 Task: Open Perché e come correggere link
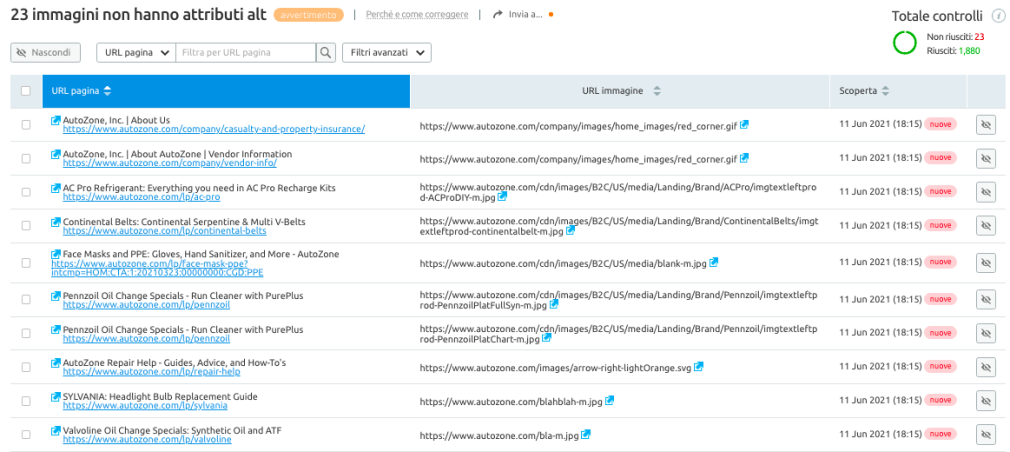(x=417, y=14)
